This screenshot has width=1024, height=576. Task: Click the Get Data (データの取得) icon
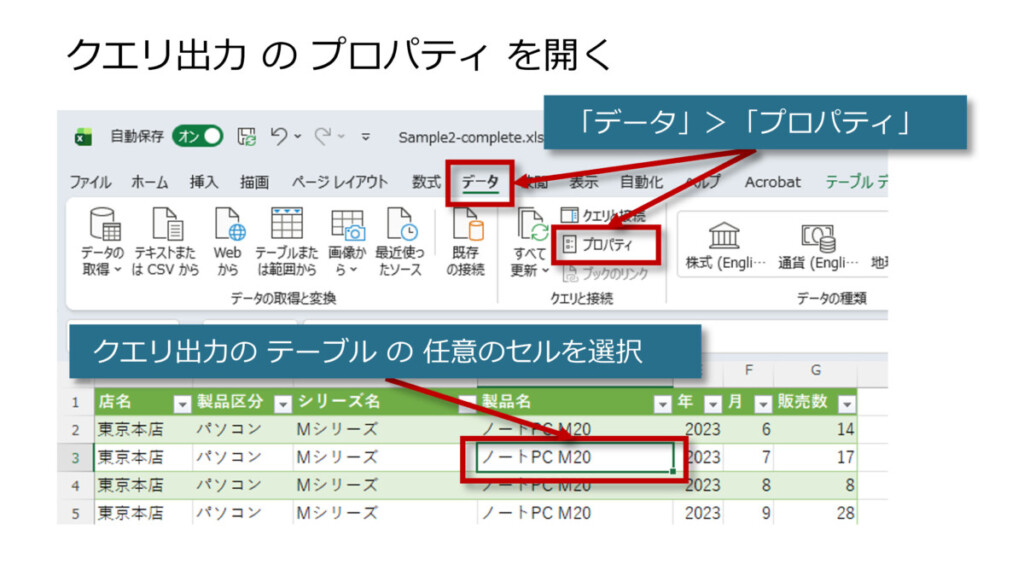[103, 230]
